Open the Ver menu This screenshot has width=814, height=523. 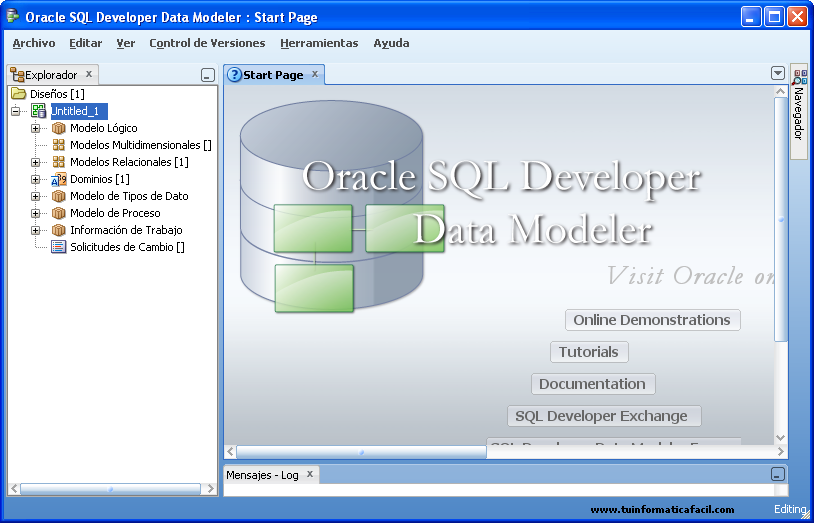[x=126, y=43]
